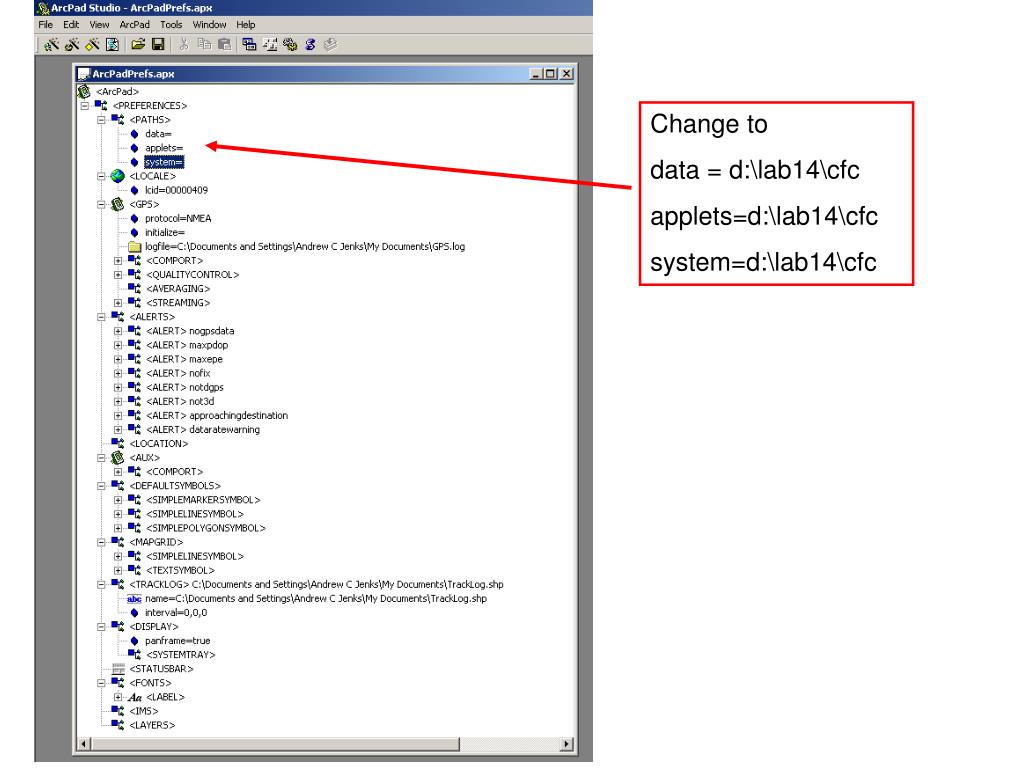Collapse the MAPGRID node
1024x768 pixels.
pyautogui.click(x=101, y=542)
